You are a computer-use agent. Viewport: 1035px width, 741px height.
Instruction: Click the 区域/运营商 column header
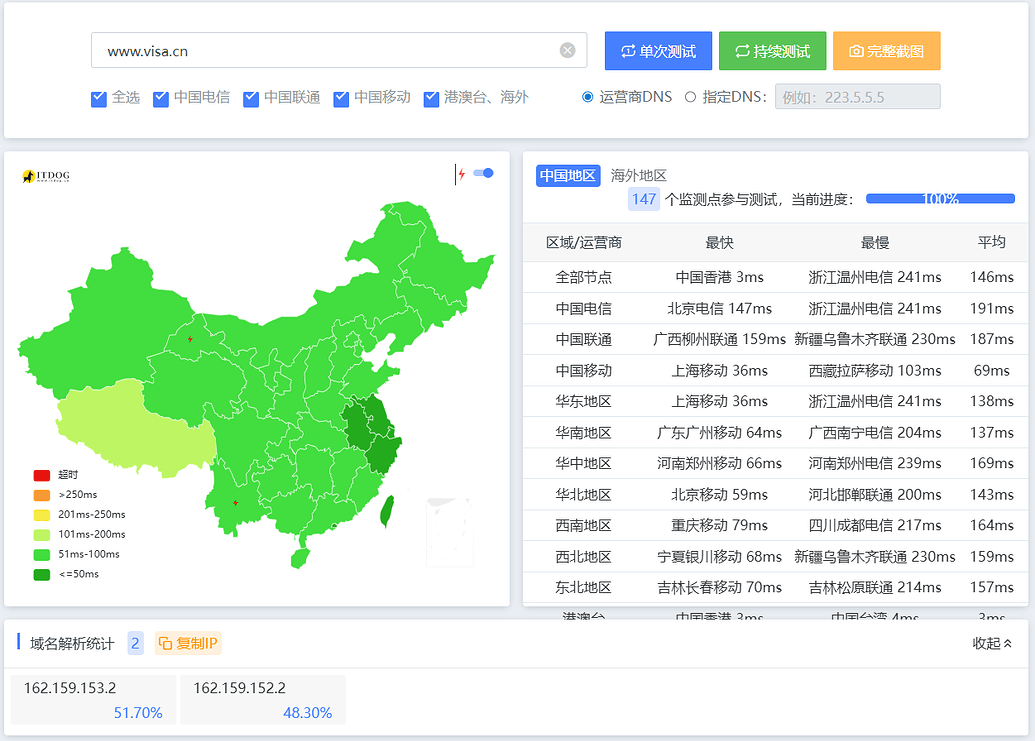(584, 243)
